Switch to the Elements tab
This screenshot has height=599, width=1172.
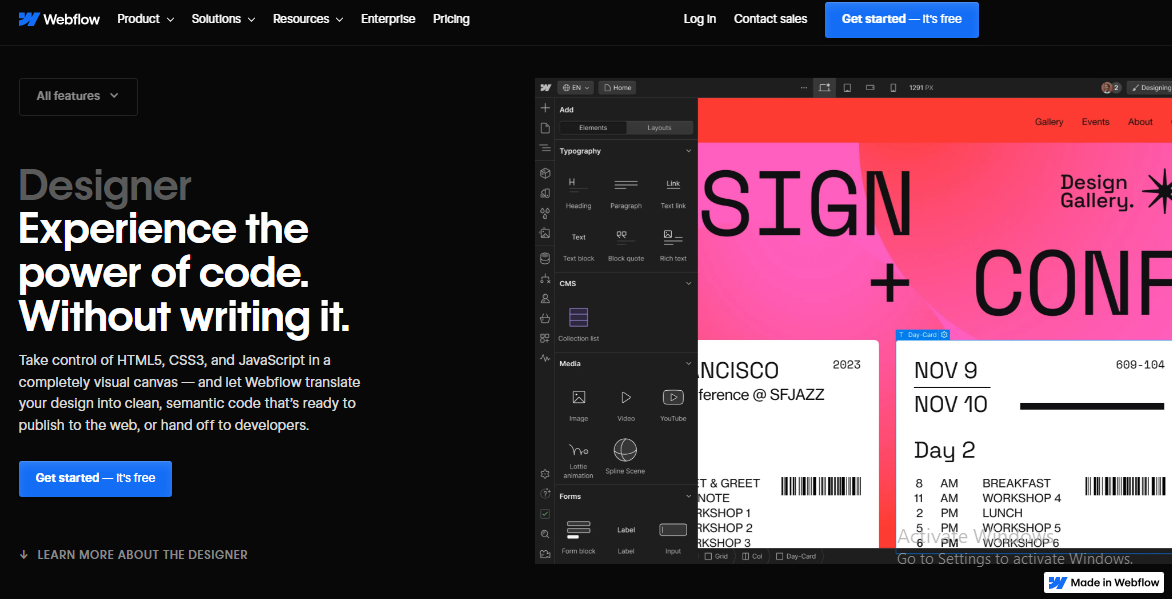593,128
